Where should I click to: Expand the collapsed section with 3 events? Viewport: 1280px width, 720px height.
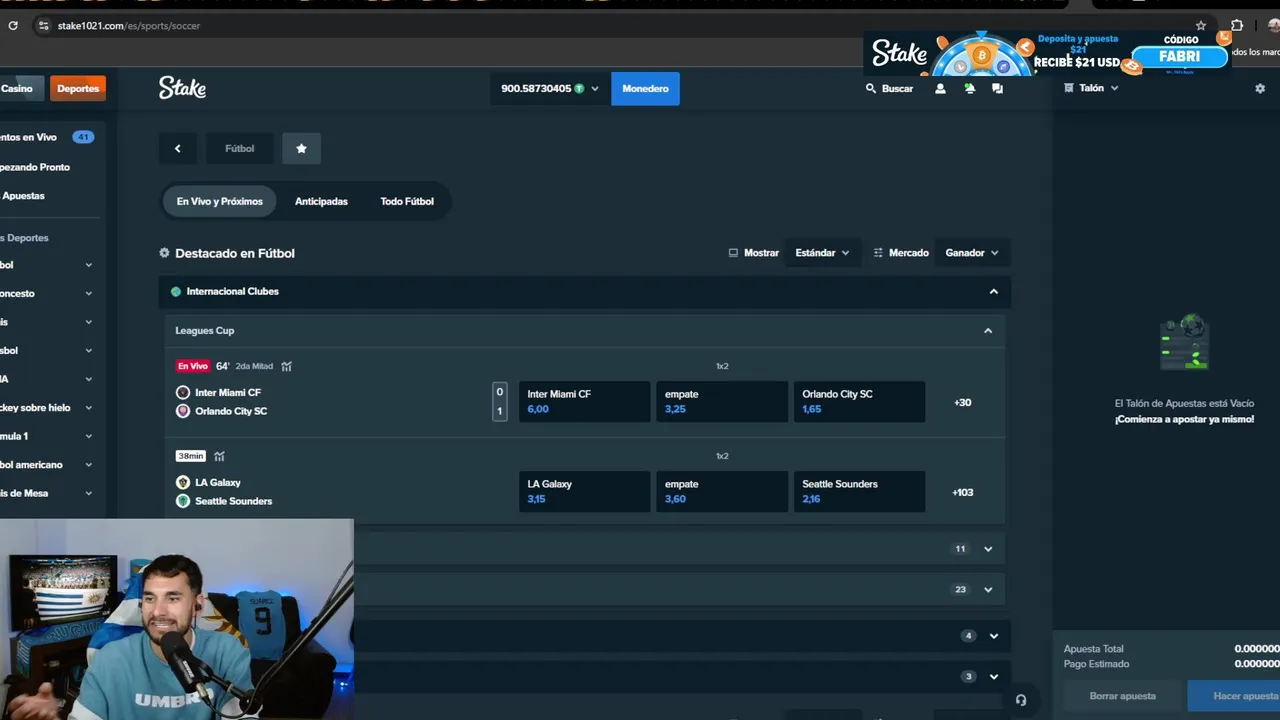pyautogui.click(x=993, y=677)
